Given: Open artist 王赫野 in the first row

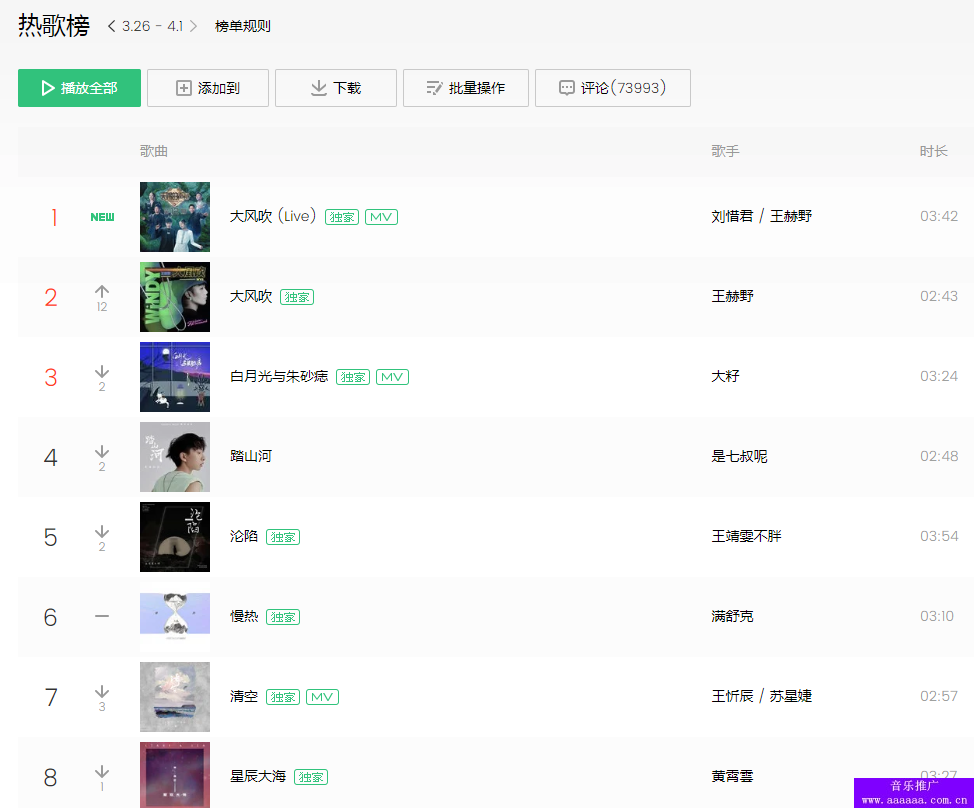Looking at the screenshot, I should (x=791, y=216).
